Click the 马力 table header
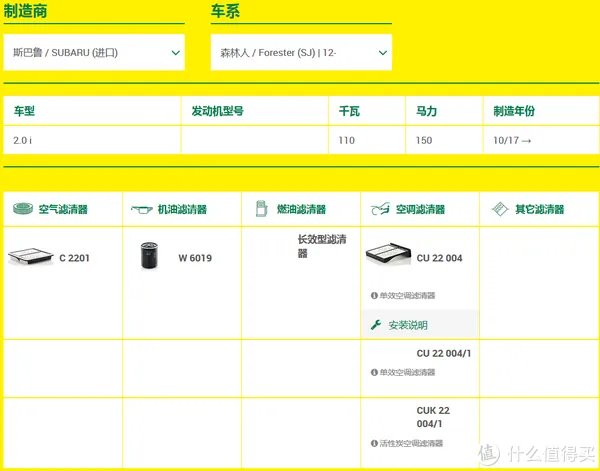This screenshot has height=471, width=600. (x=444, y=111)
